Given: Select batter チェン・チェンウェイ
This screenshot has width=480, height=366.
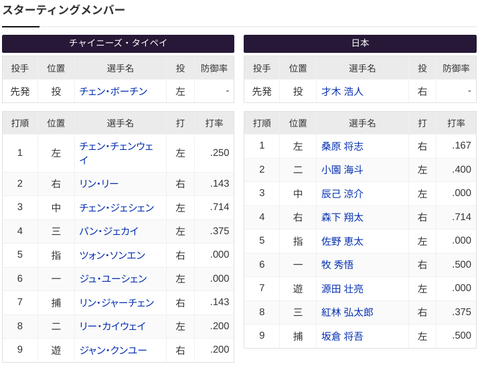Looking at the screenshot, I should 116,153.
